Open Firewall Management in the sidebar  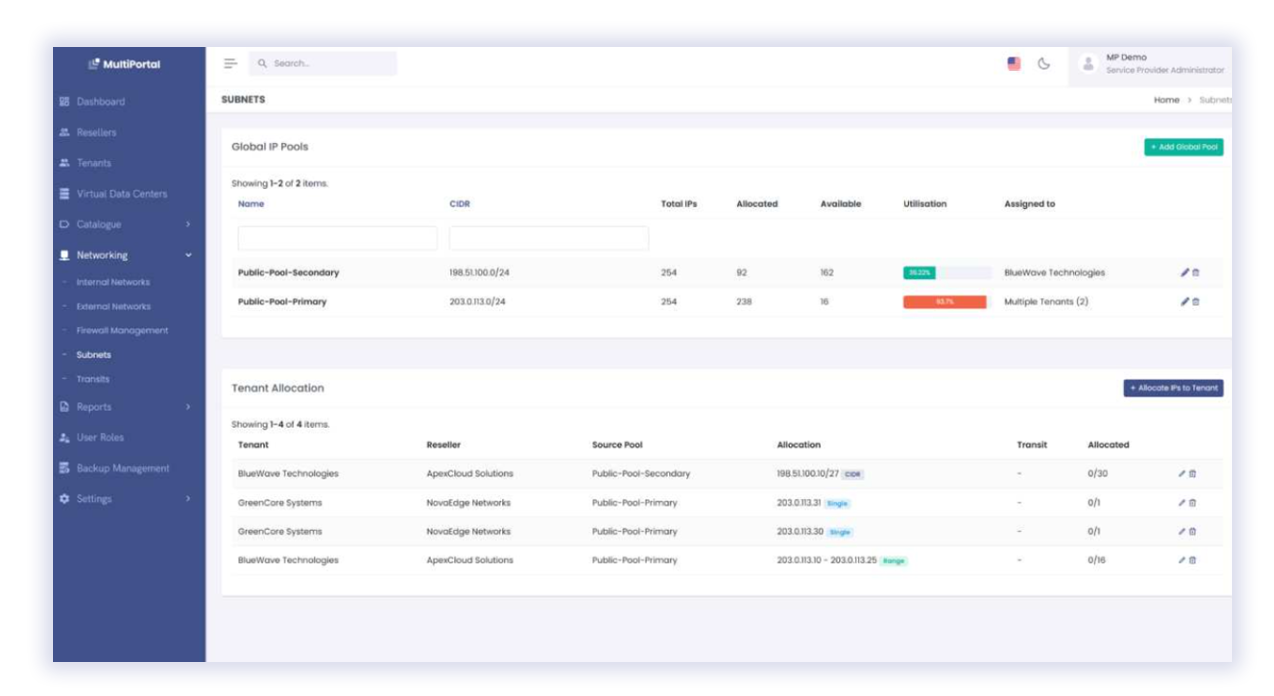[122, 331]
